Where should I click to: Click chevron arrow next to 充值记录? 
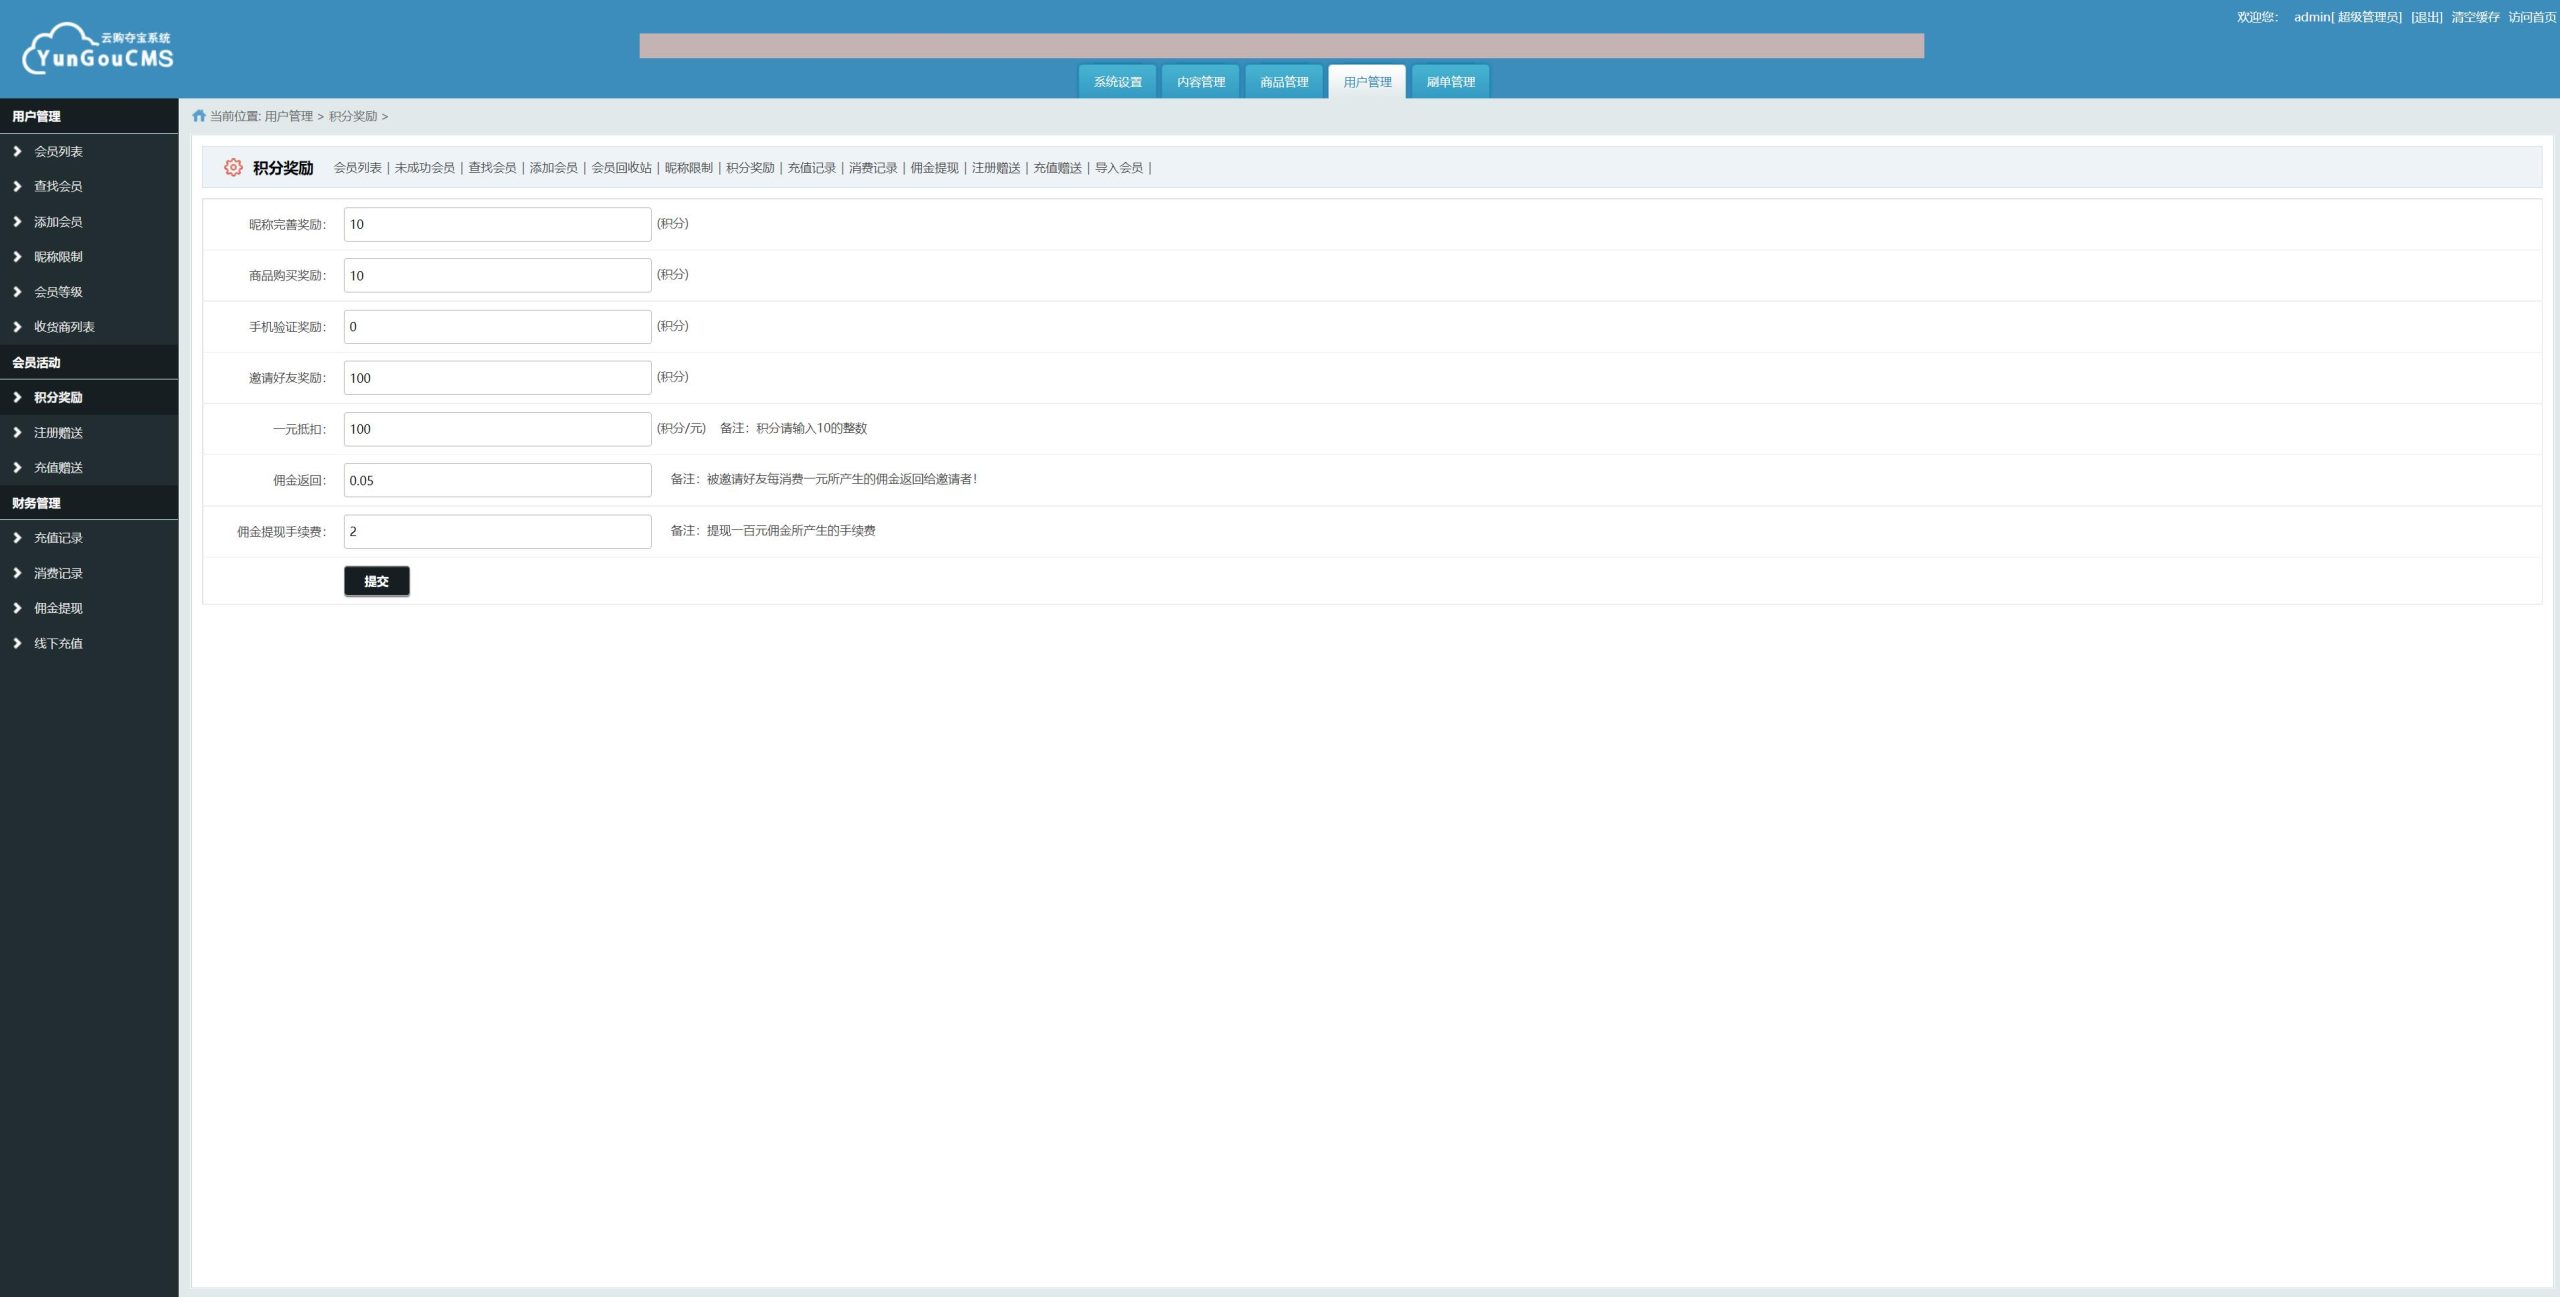[x=17, y=538]
